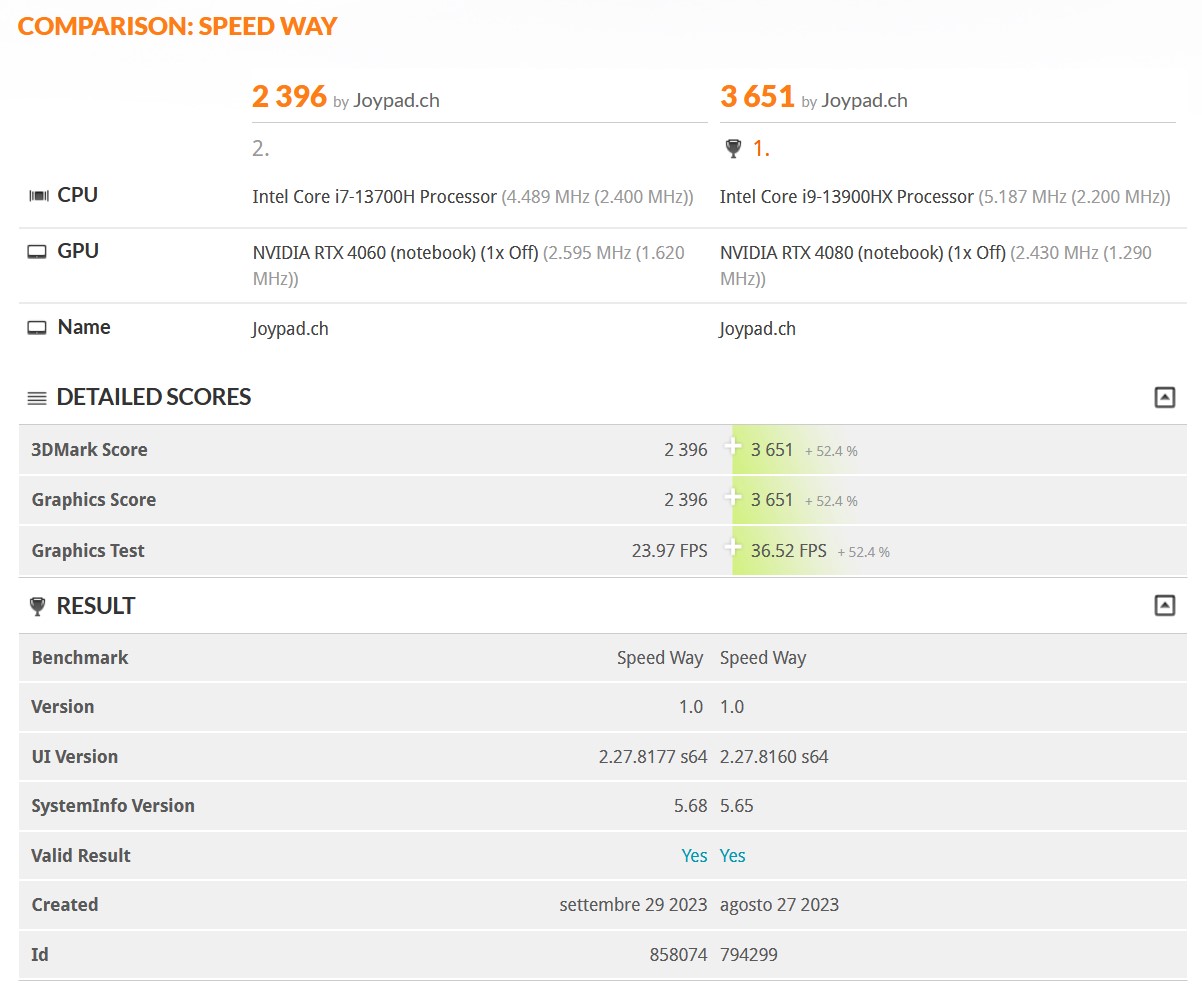The image size is (1202, 986).
Task: Click the GPU row label
Action: coord(78,251)
